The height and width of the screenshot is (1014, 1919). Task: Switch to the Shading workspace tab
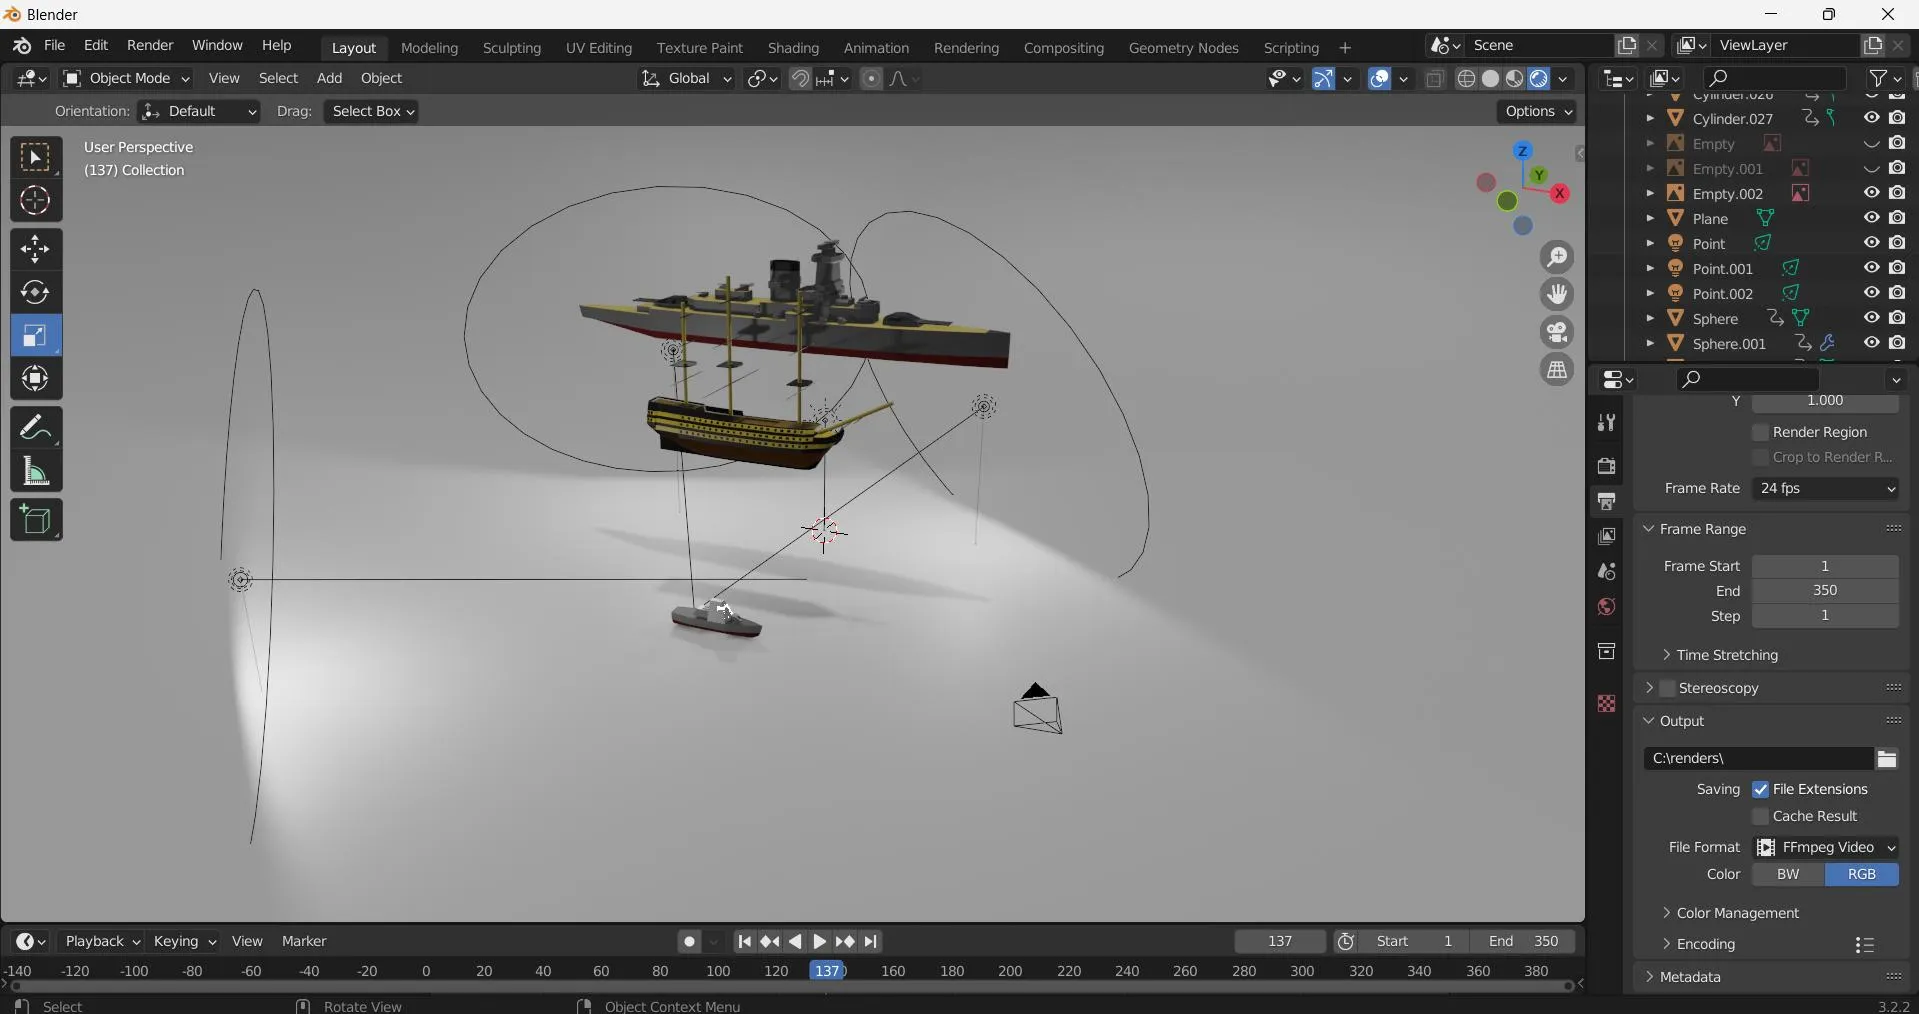tap(793, 48)
